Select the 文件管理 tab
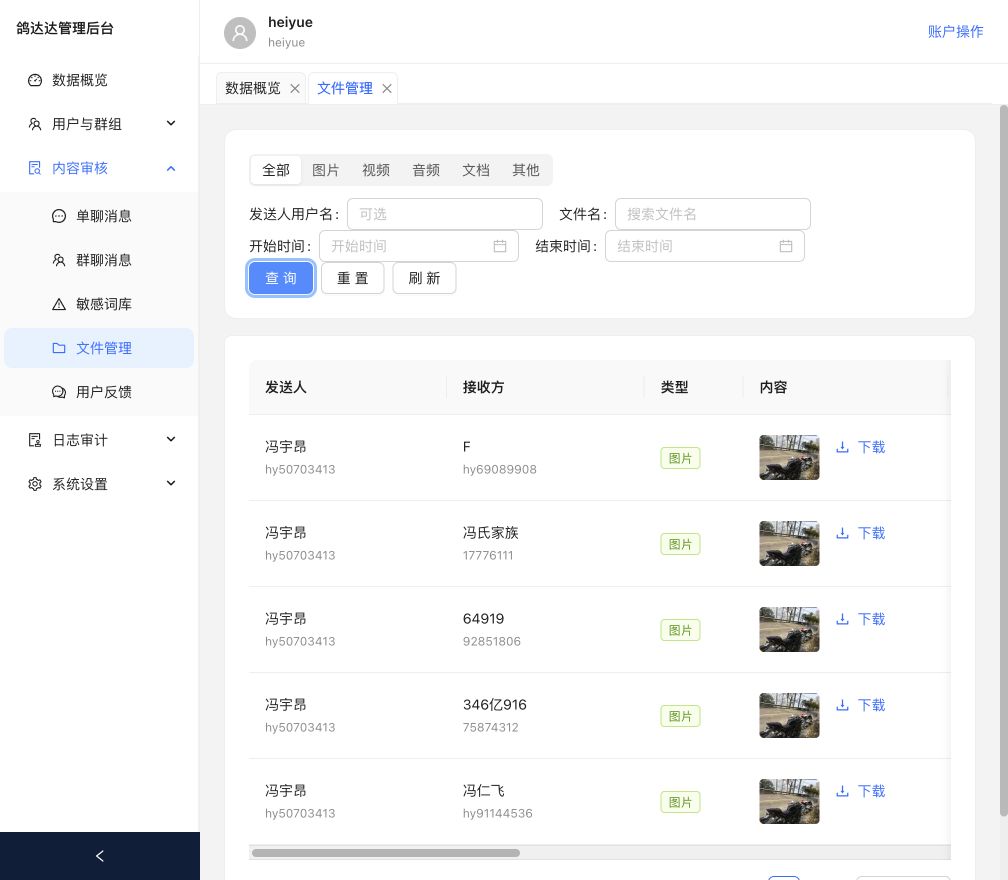The image size is (1008, 880). pyautogui.click(x=345, y=88)
